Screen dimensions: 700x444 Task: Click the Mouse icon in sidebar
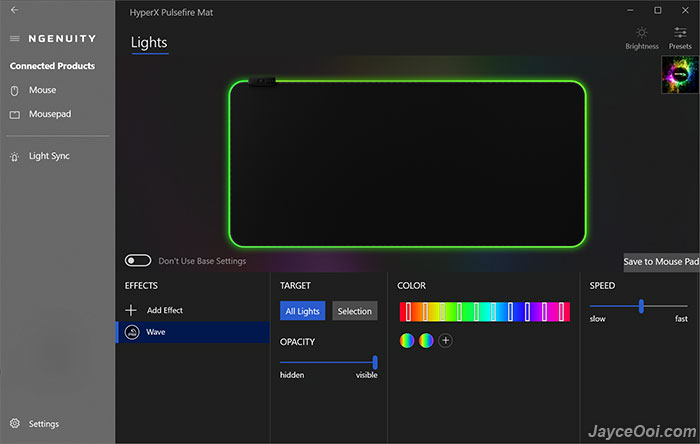(x=14, y=91)
